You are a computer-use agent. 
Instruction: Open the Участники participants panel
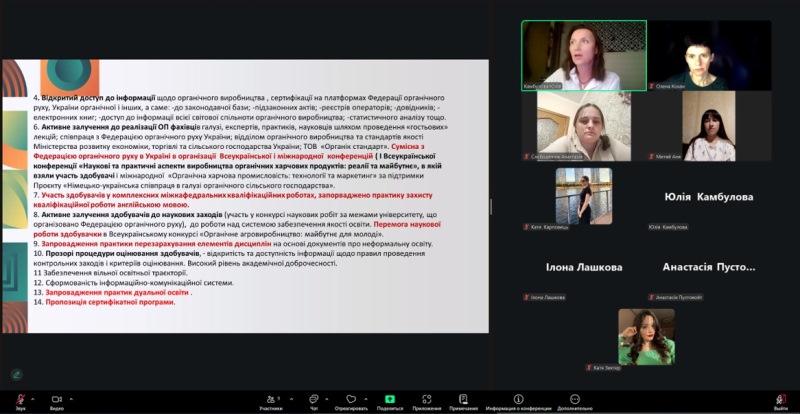point(271,402)
